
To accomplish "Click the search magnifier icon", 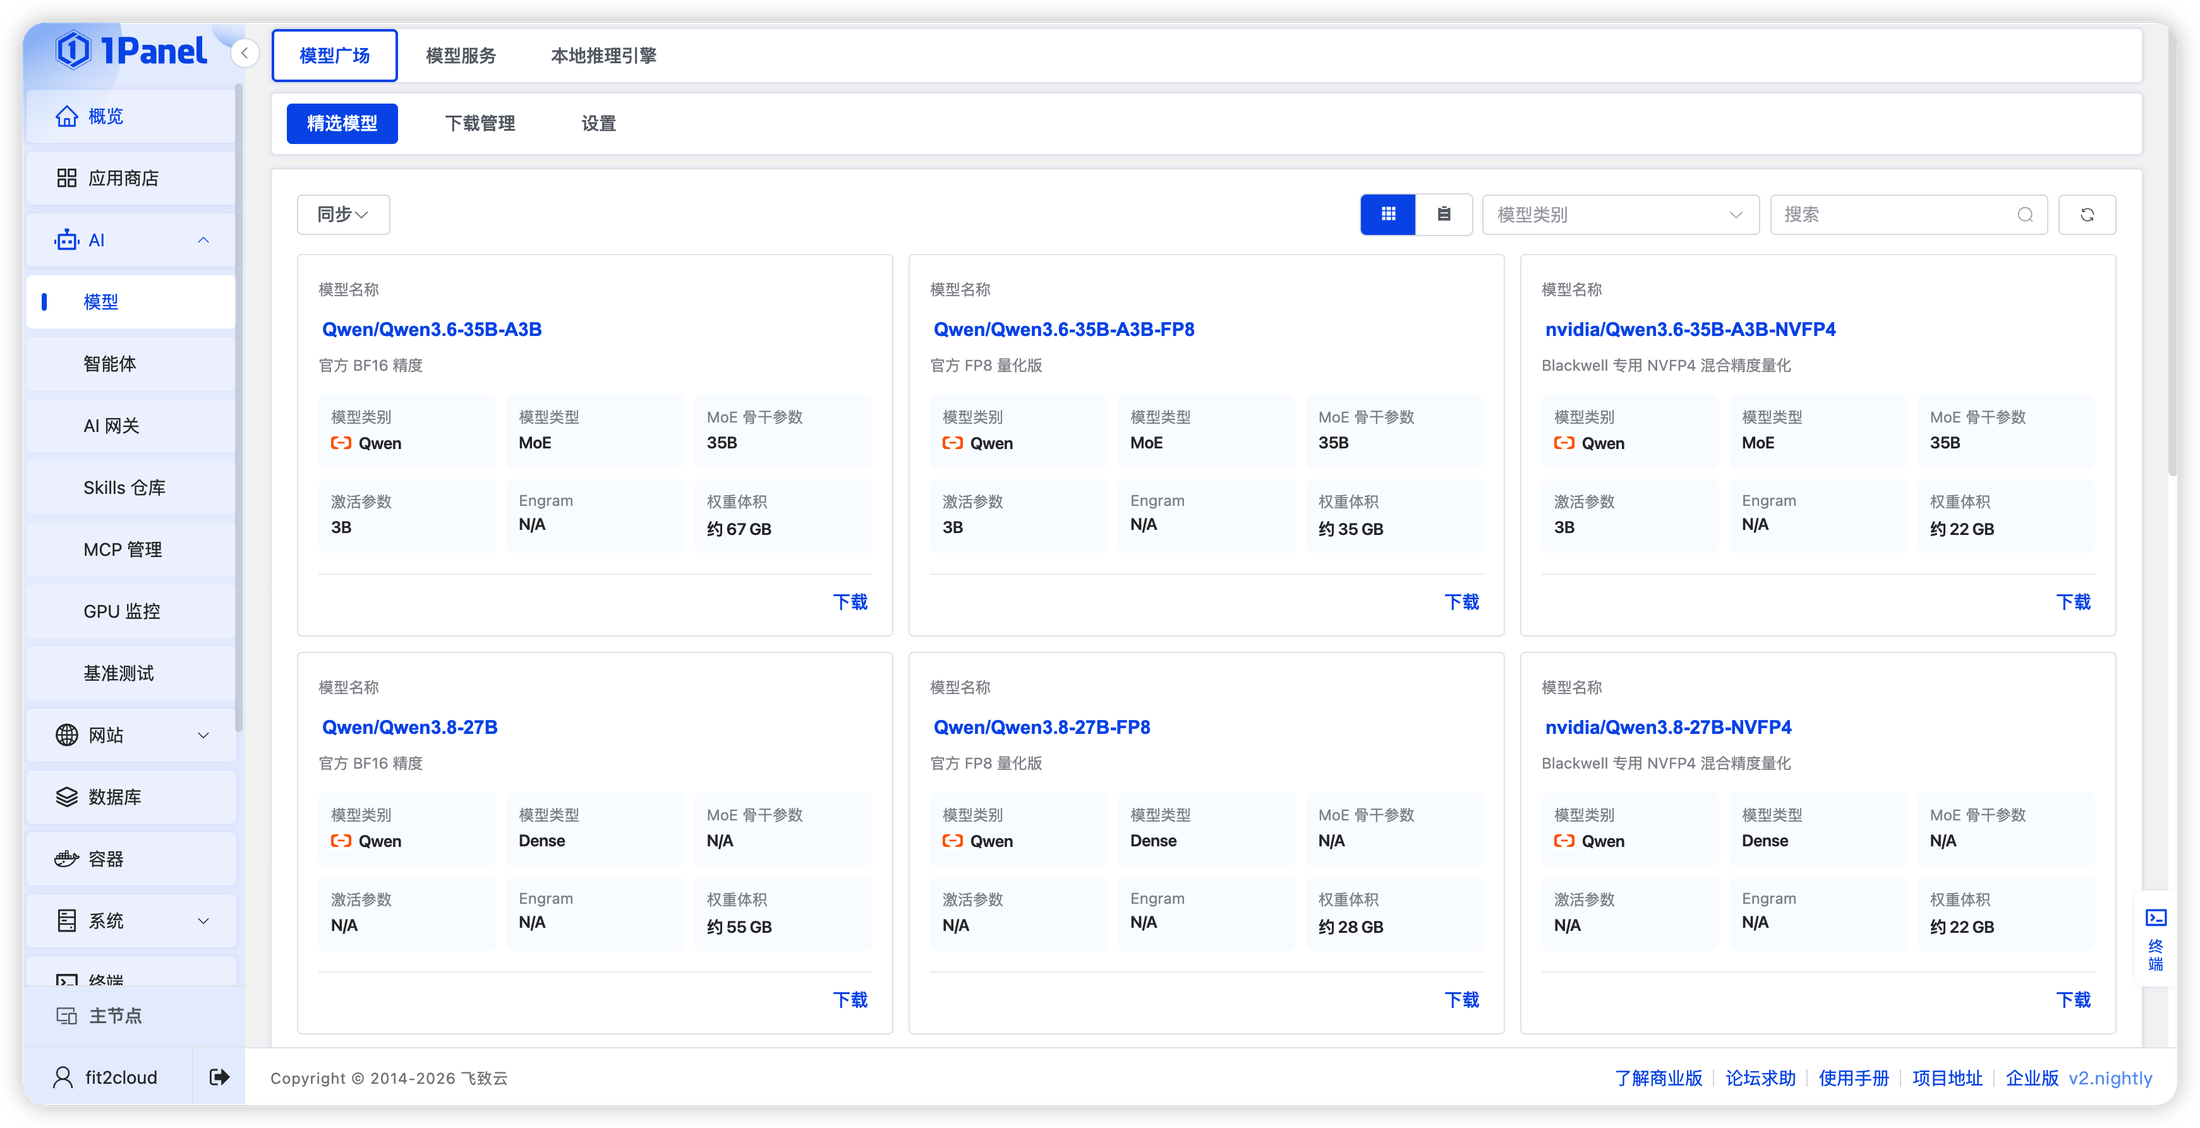I will pyautogui.click(x=2025, y=214).
